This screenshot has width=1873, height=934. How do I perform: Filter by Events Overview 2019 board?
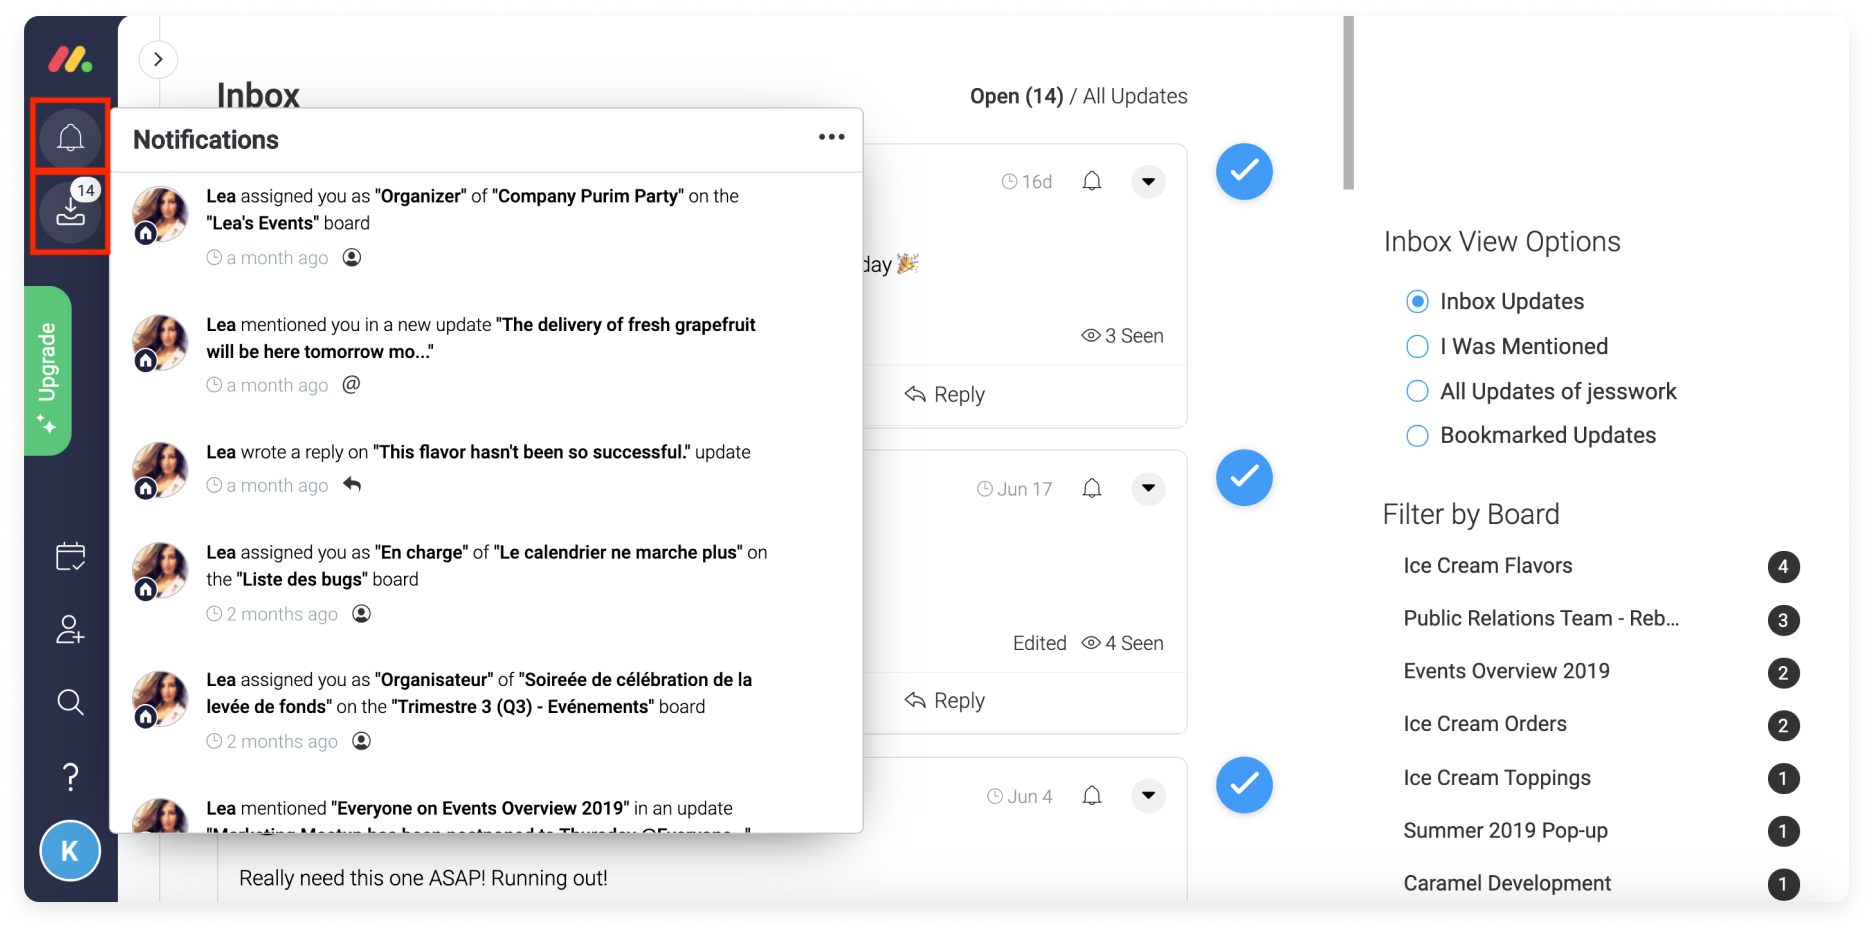click(1506, 671)
